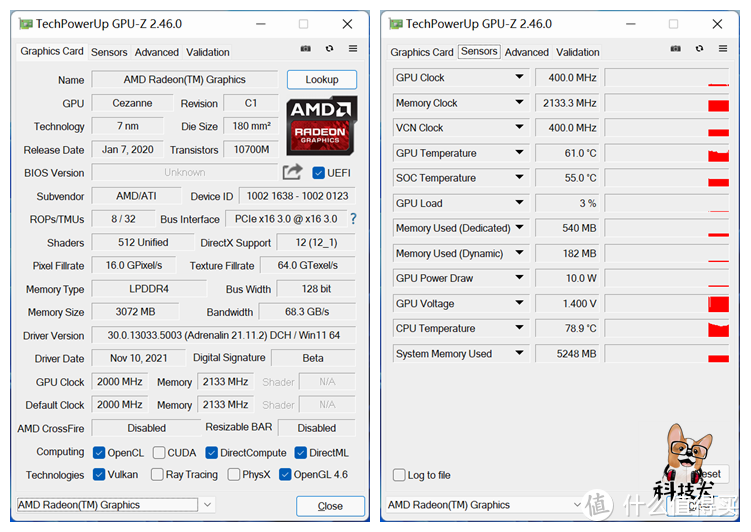Expand the CPU Temperature sensor dropdown

click(519, 328)
